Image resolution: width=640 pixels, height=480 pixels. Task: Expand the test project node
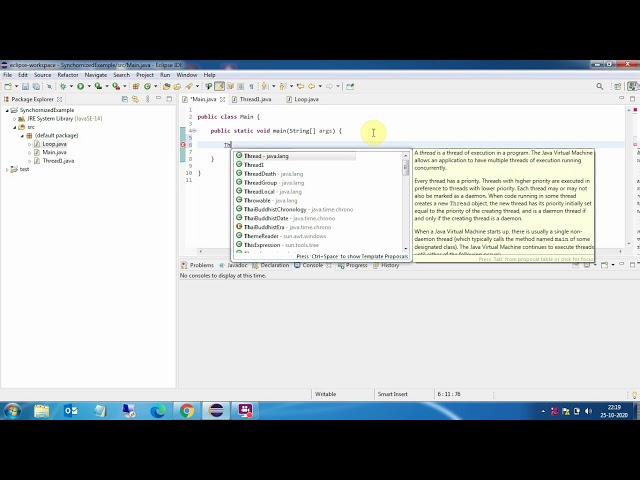point(7,169)
